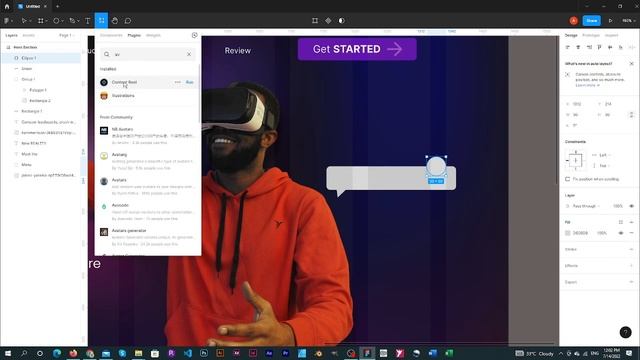The width and height of the screenshot is (640, 360).
Task: Open the Frame tool dropdown arrow
Action: (46, 21)
